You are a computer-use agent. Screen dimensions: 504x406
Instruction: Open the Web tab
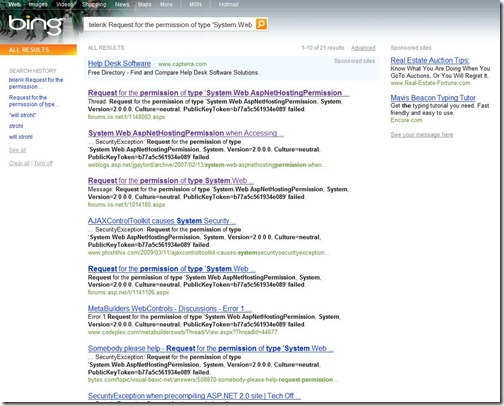(x=14, y=4)
